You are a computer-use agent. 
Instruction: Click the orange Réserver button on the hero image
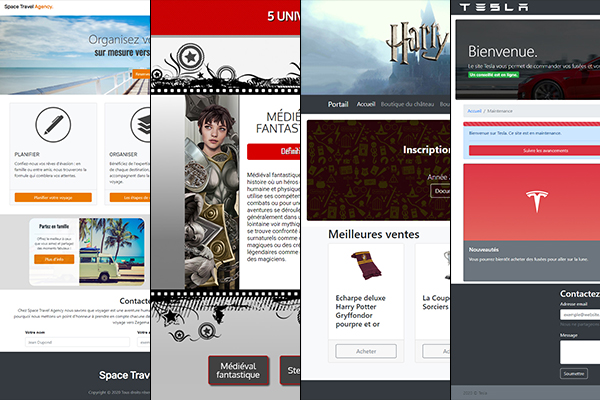click(x=141, y=74)
